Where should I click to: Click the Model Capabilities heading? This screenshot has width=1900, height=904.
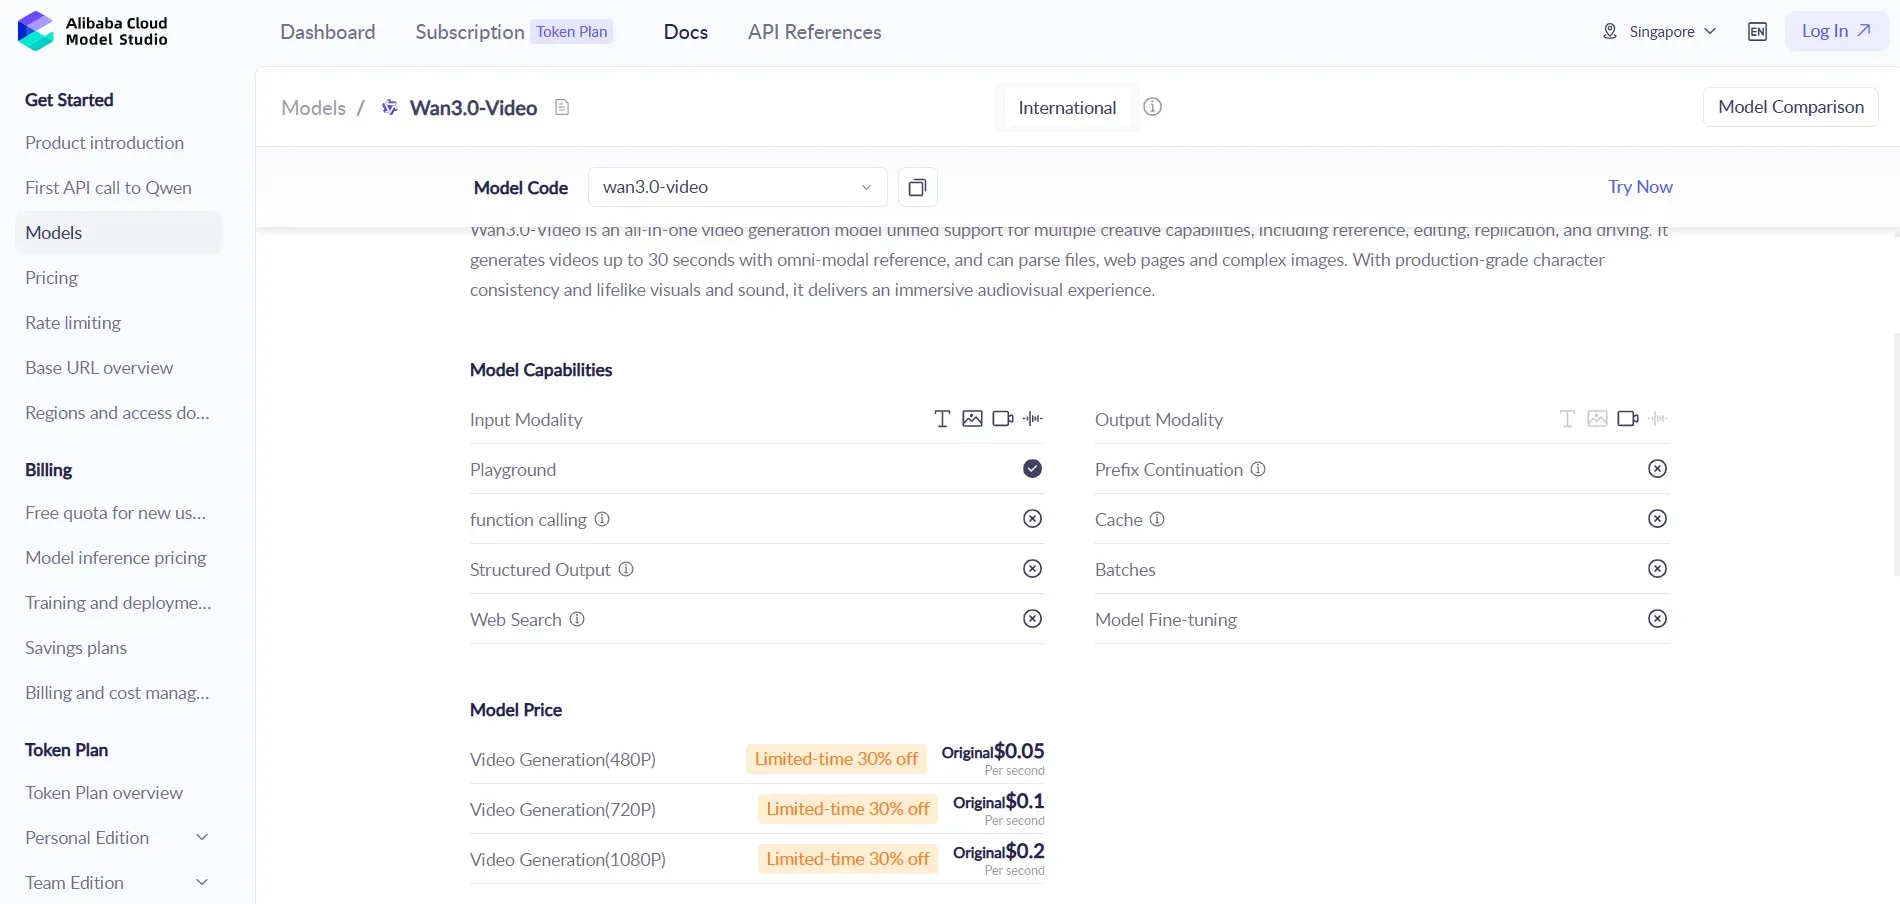pyautogui.click(x=541, y=370)
